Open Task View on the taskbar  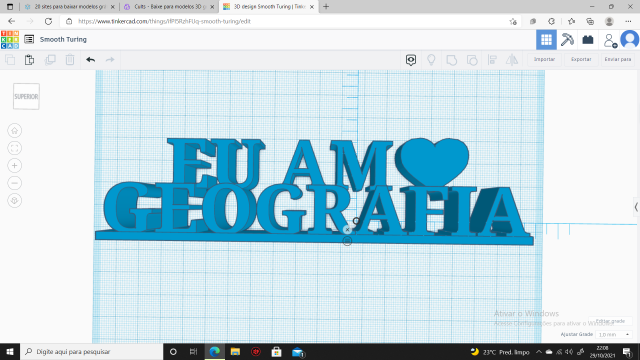(x=193, y=351)
